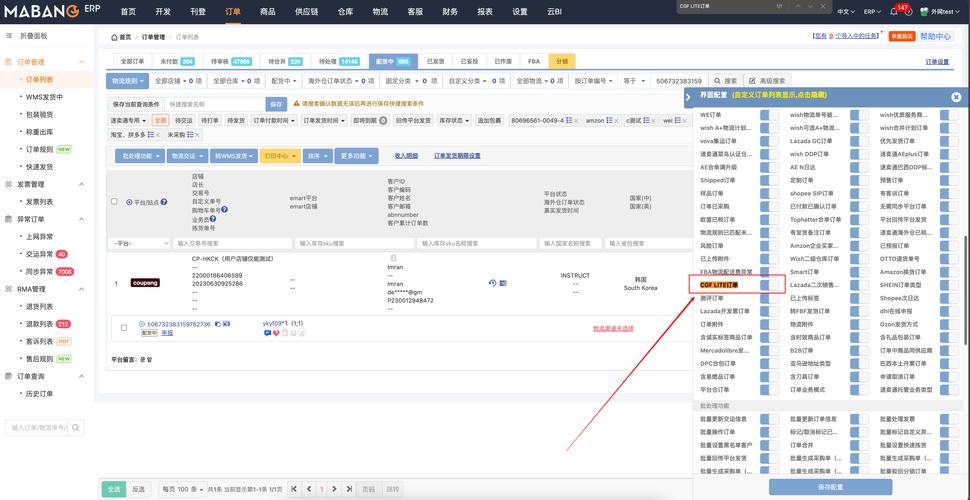Click the clock icon on 即将到期 filter
Image resolution: width=970 pixels, height=500 pixels.
coord(383,120)
